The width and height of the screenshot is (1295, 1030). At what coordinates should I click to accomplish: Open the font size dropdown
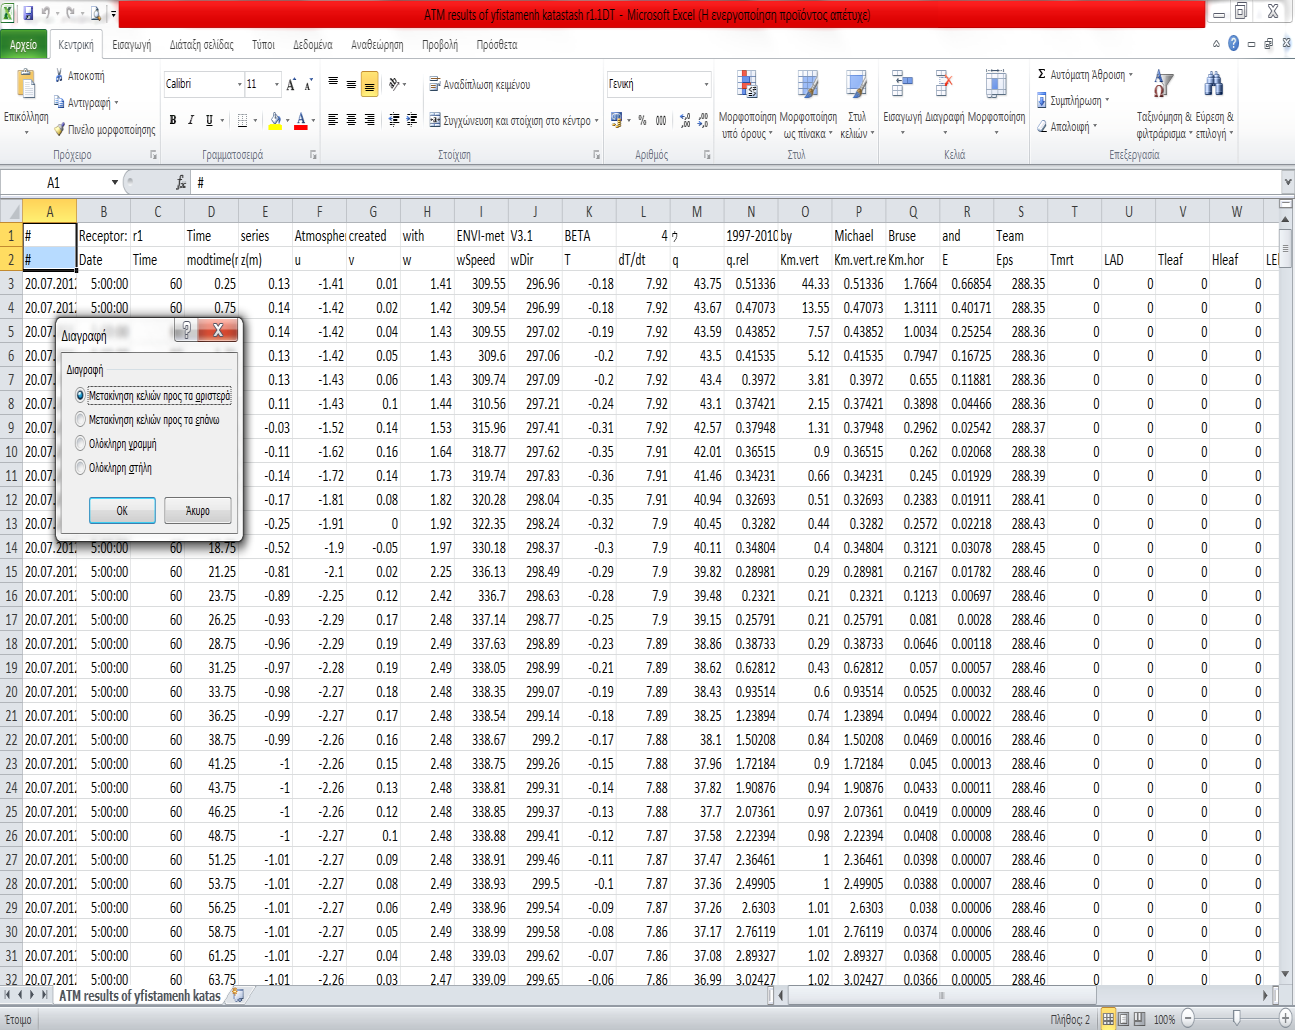pos(277,84)
